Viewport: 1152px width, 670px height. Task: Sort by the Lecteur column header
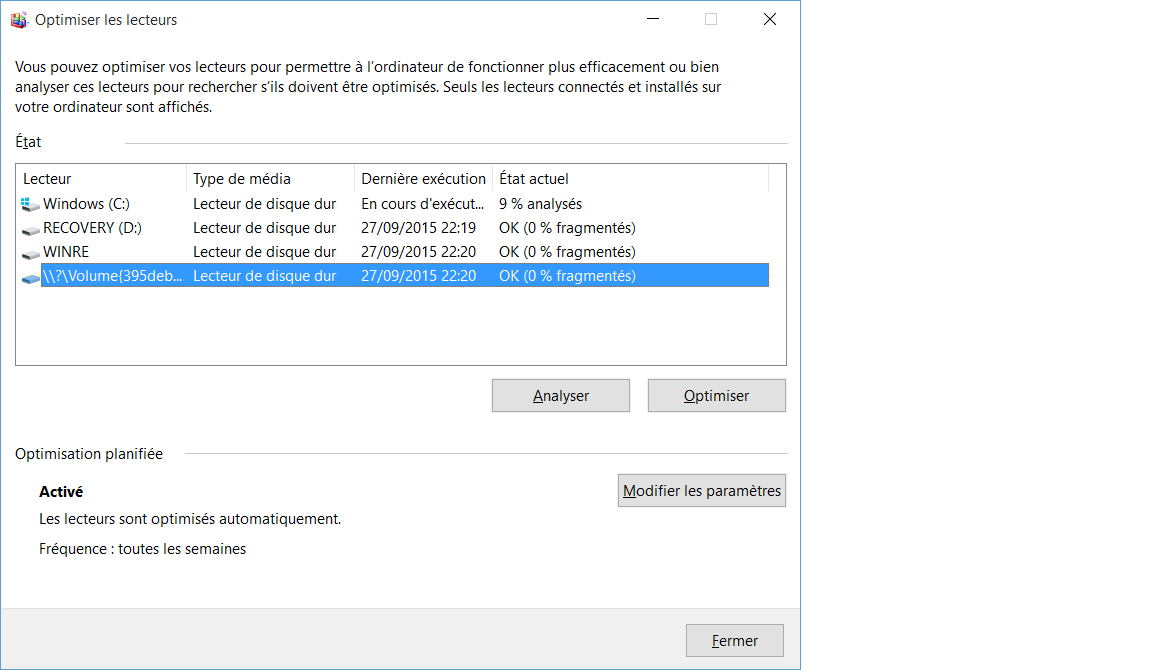101,179
